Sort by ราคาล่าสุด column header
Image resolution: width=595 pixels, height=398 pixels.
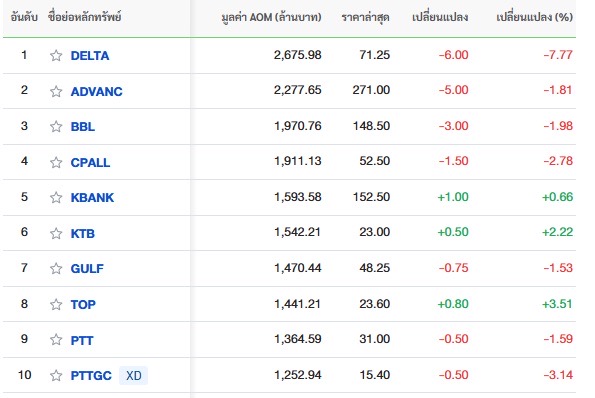coord(365,17)
